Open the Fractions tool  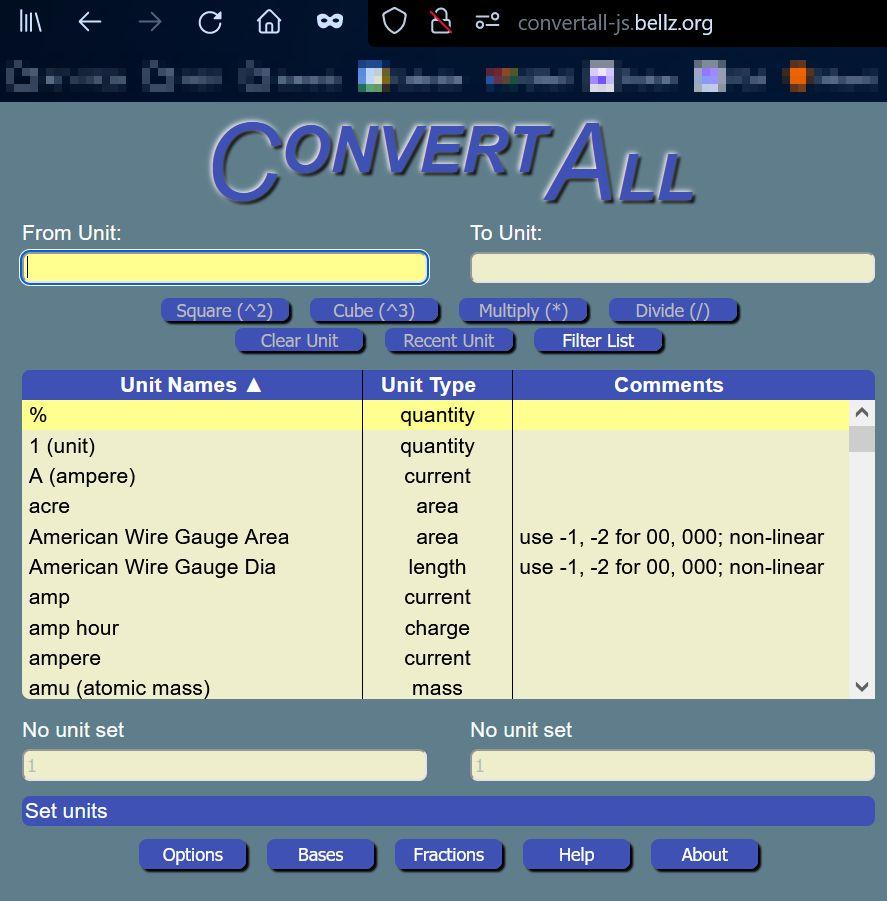448,855
